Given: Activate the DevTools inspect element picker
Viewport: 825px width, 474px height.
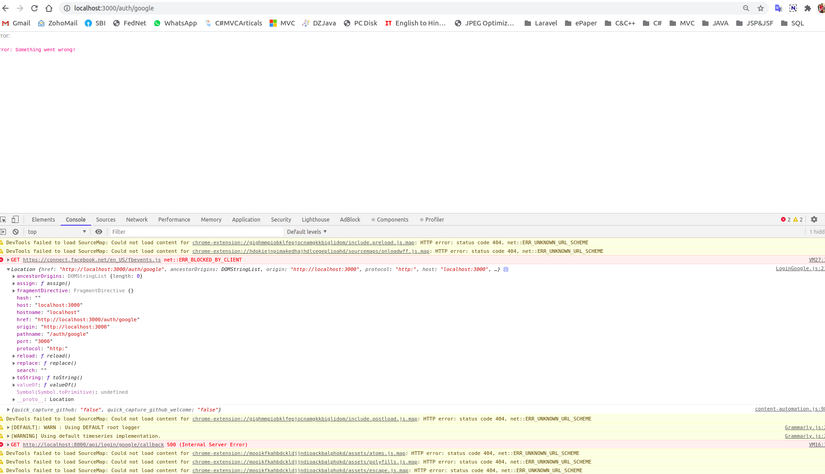Looking at the screenshot, I should pos(3,219).
